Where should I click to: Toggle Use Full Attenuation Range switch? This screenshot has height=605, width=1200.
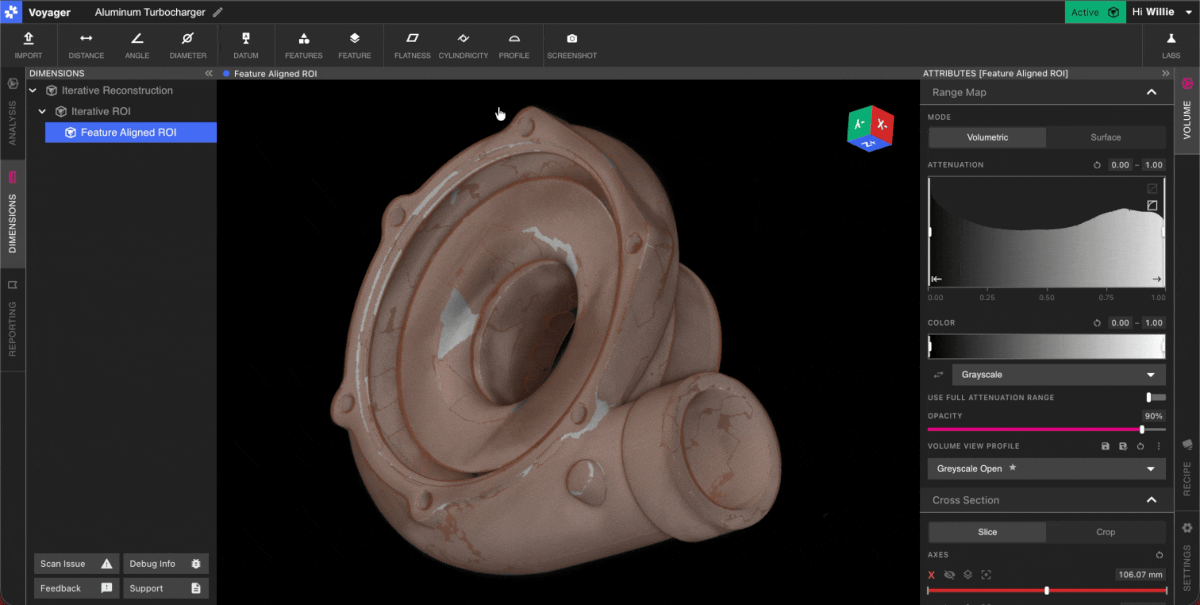pos(1156,397)
